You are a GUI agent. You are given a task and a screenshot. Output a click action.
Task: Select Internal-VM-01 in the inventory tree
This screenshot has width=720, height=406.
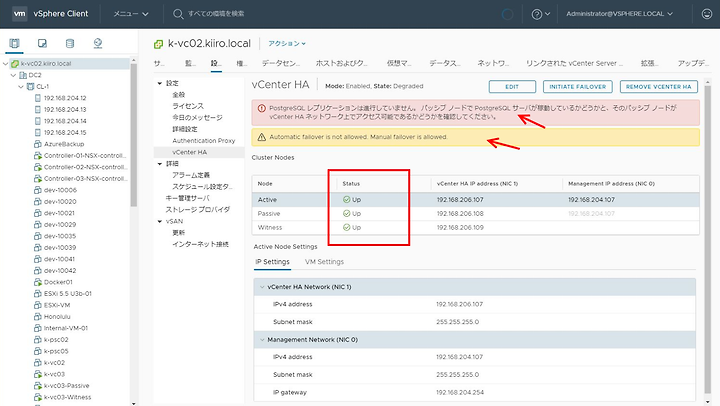click(x=66, y=328)
